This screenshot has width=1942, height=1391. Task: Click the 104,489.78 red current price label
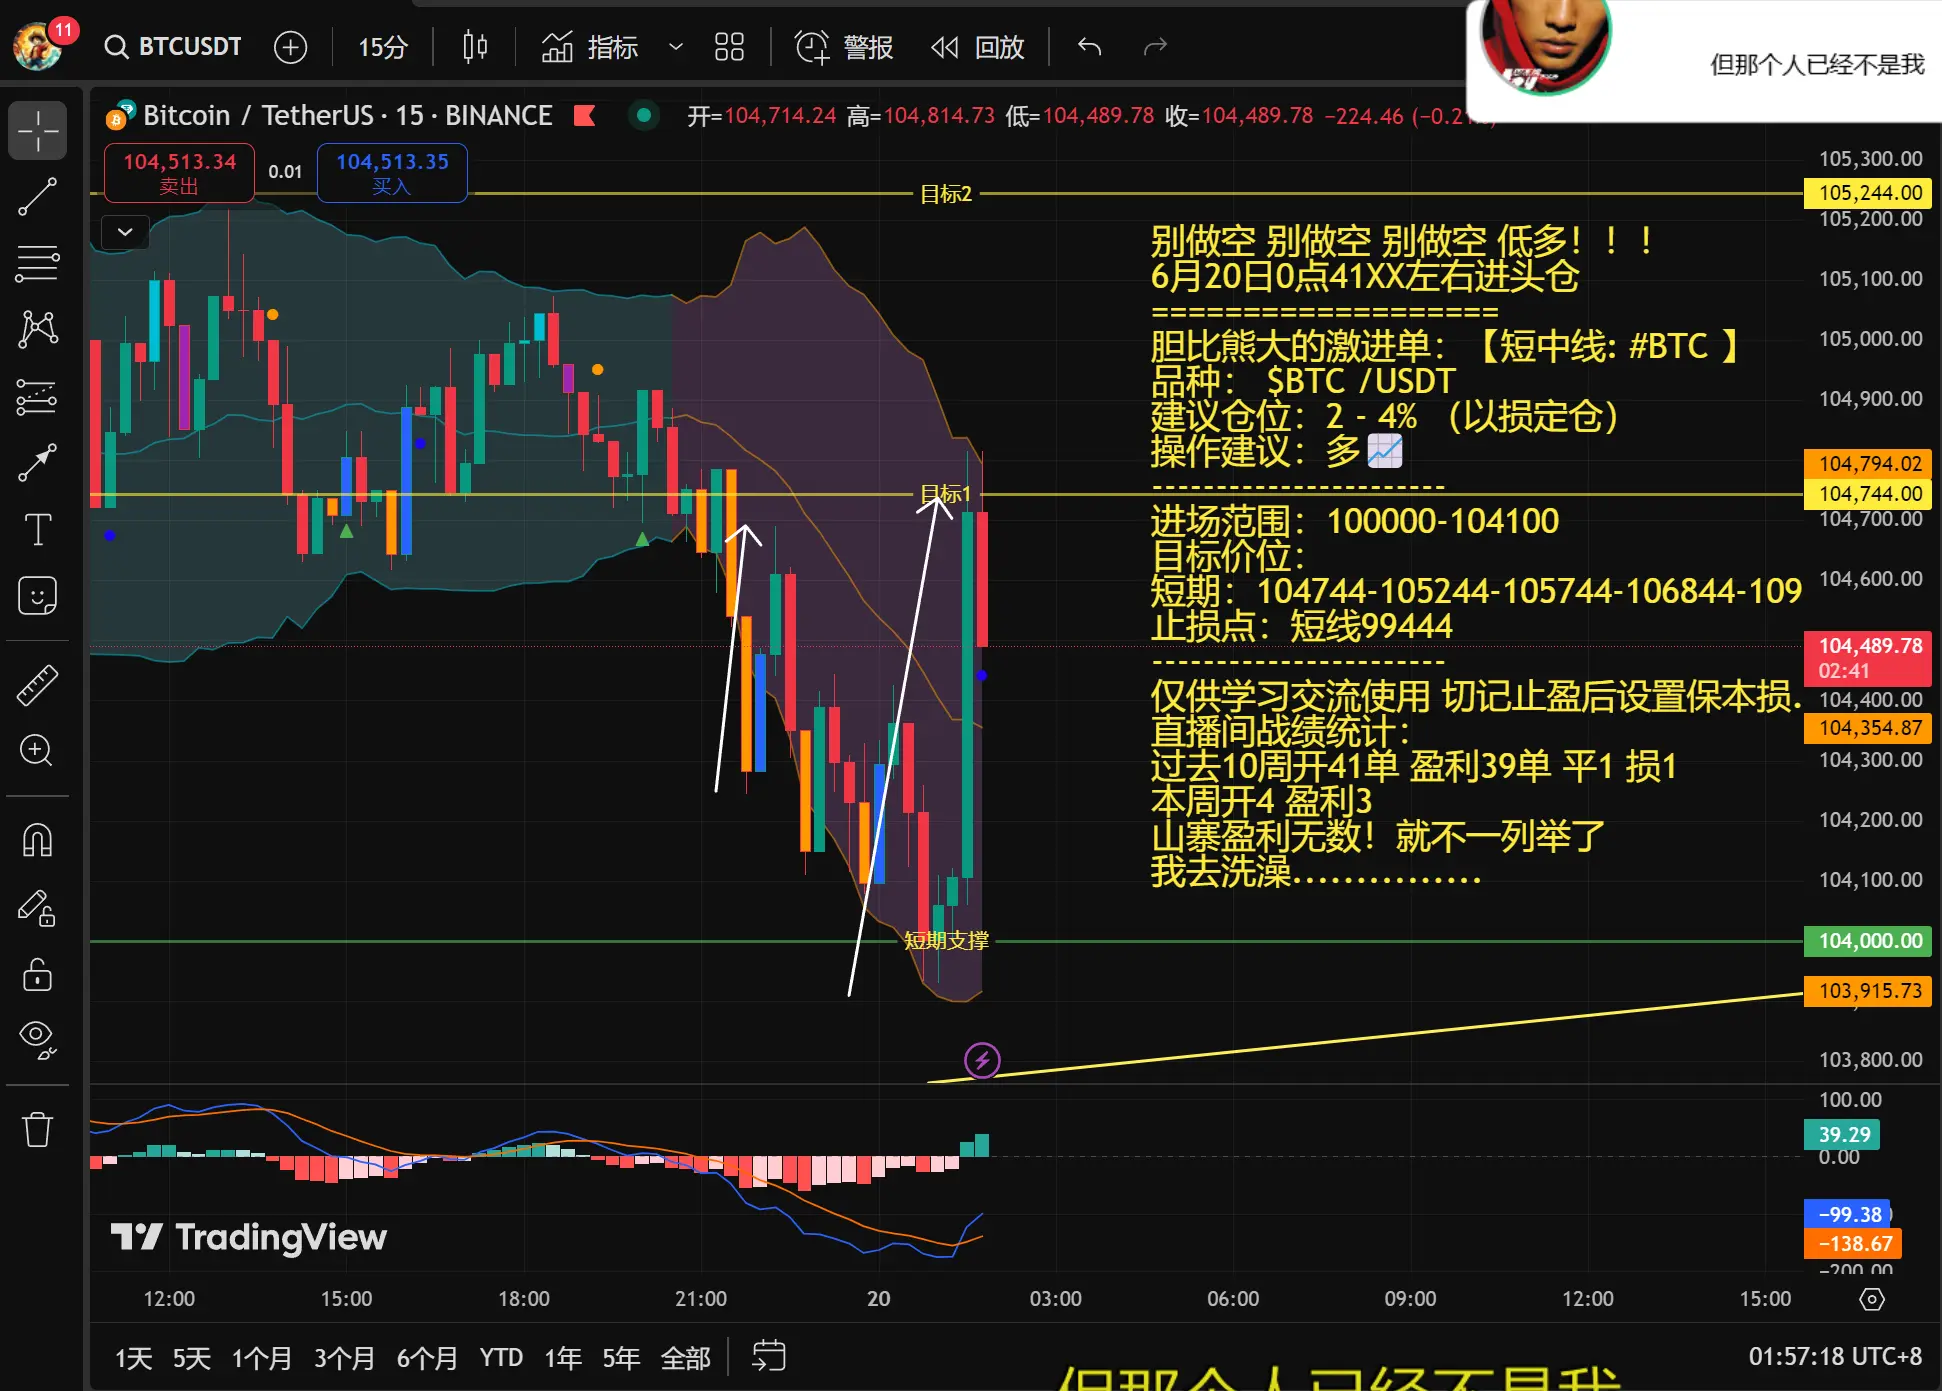[x=1868, y=658]
